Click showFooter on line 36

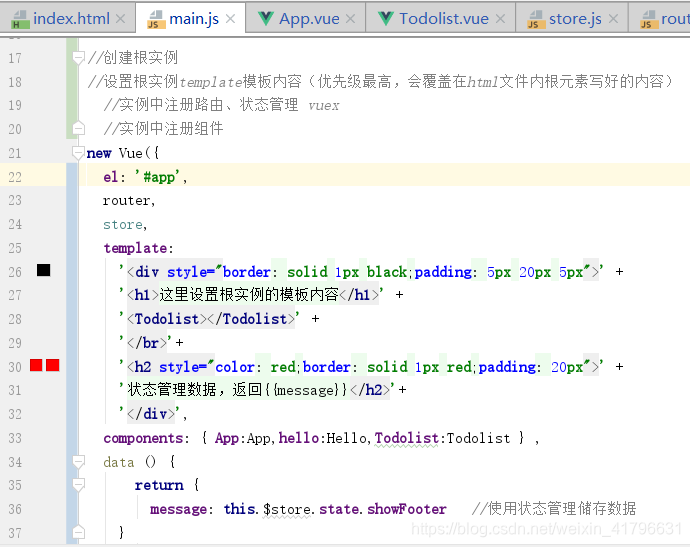click(x=407, y=509)
